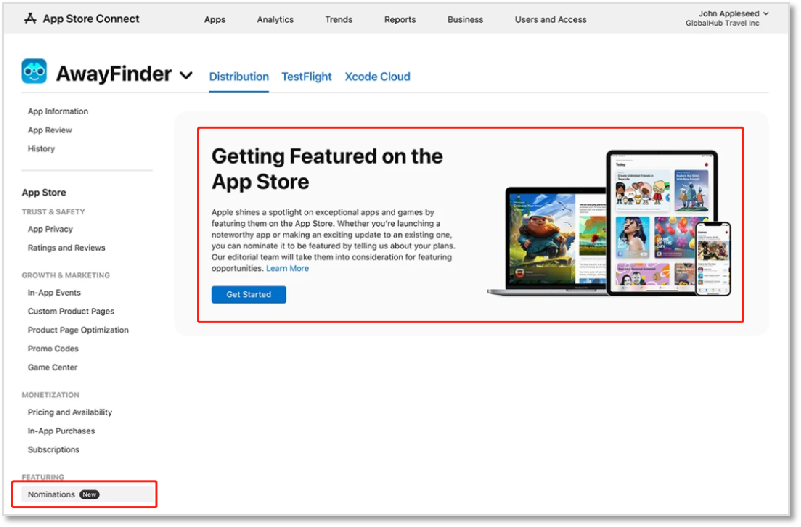Click the 'MONETIZATION' section label
Image resolution: width=801 pixels, height=527 pixels.
click(x=50, y=395)
